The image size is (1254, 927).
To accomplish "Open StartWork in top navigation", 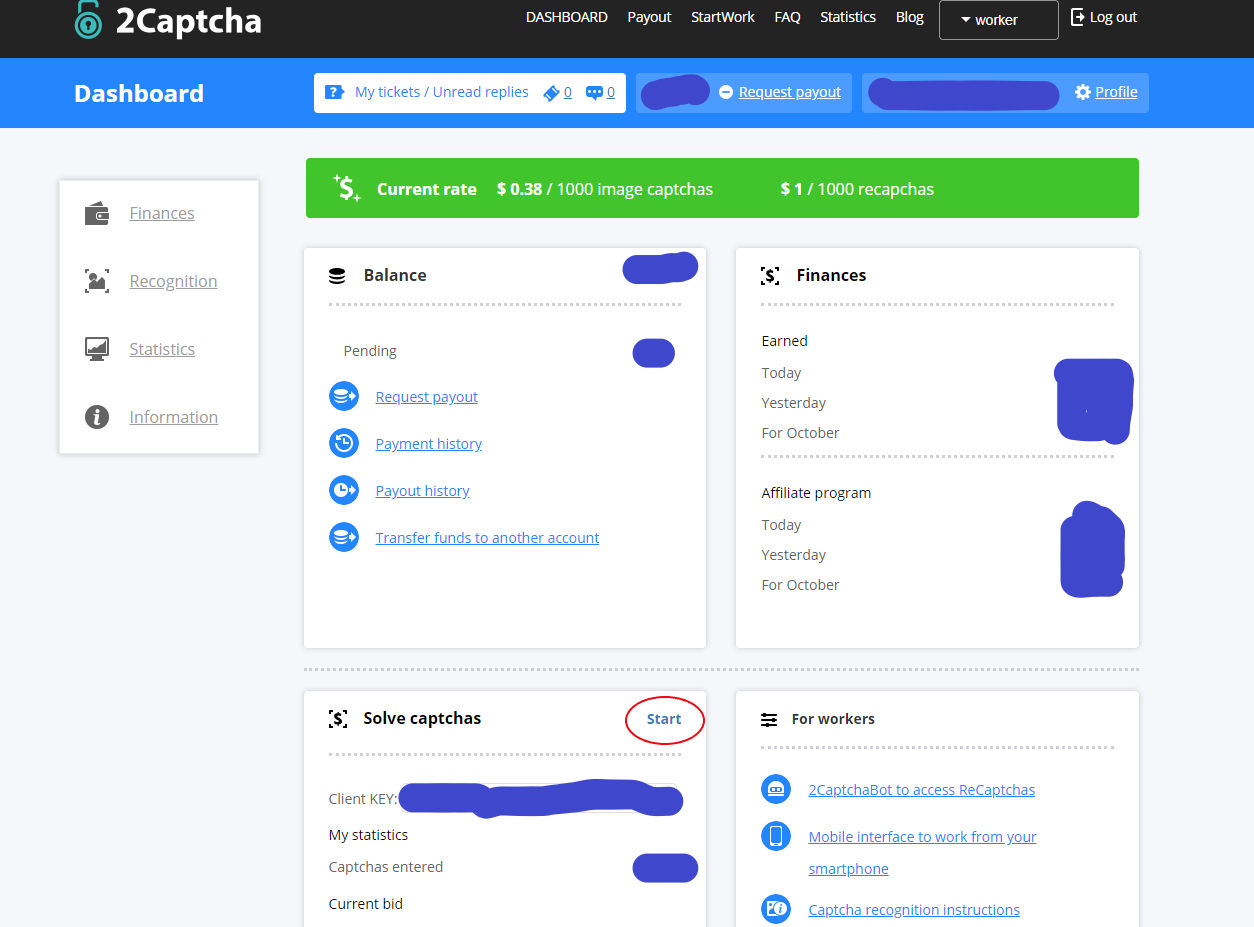I will click(723, 17).
